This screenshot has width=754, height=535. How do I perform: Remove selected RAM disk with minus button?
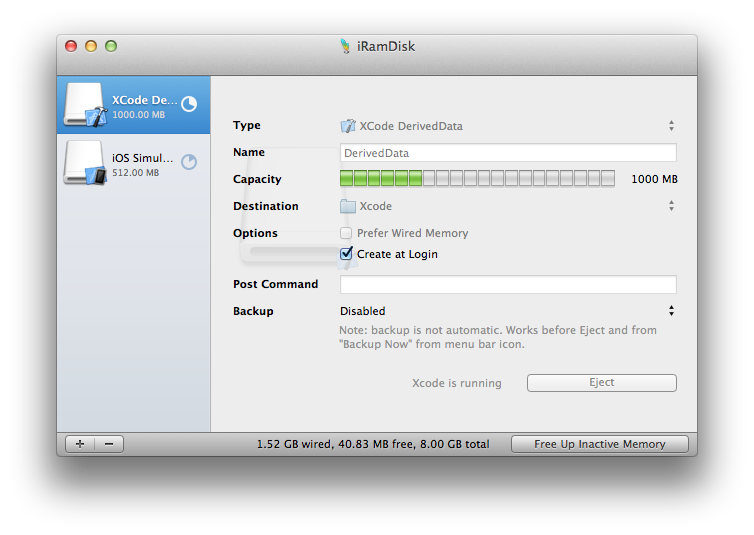click(x=109, y=444)
